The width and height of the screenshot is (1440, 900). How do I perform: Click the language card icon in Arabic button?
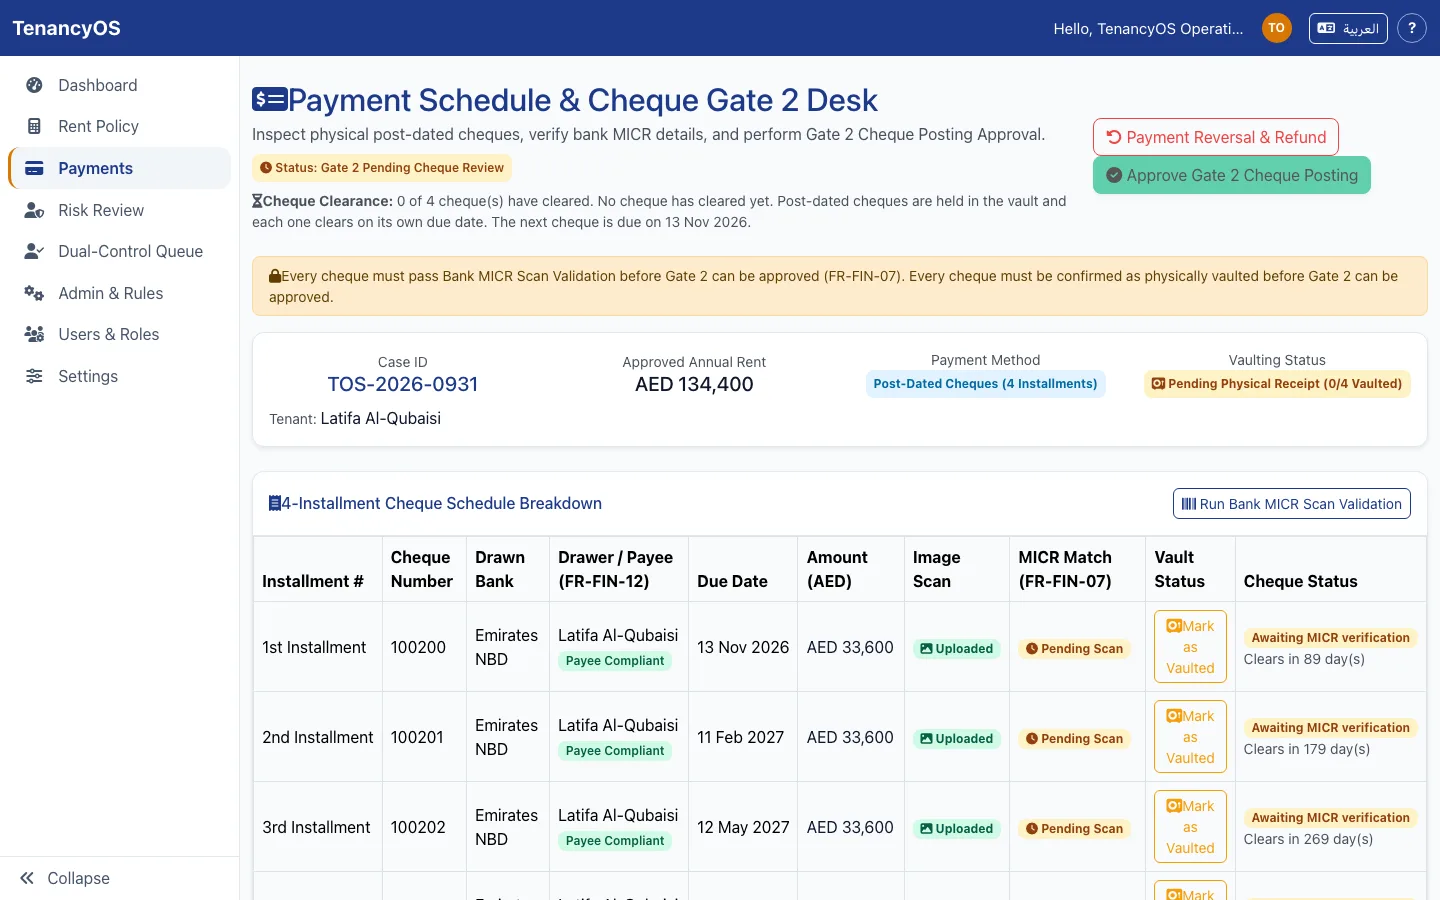click(x=1326, y=28)
